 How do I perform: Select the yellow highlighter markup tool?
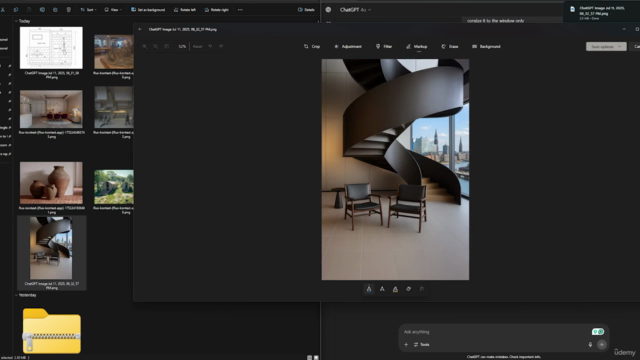[x=395, y=289]
